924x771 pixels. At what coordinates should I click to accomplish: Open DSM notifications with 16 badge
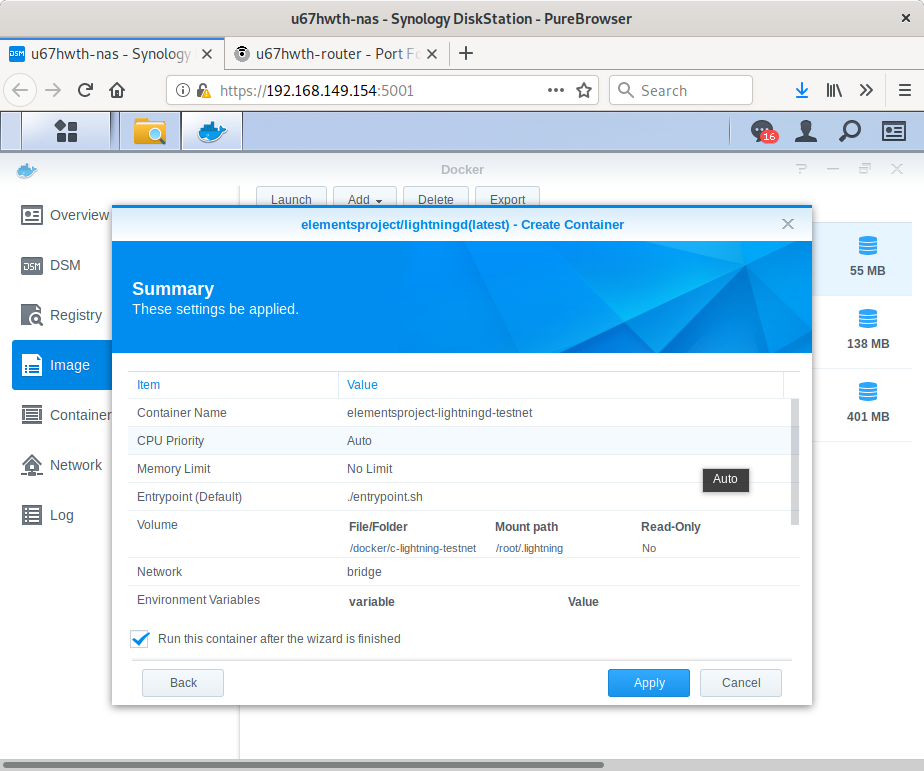(x=764, y=131)
